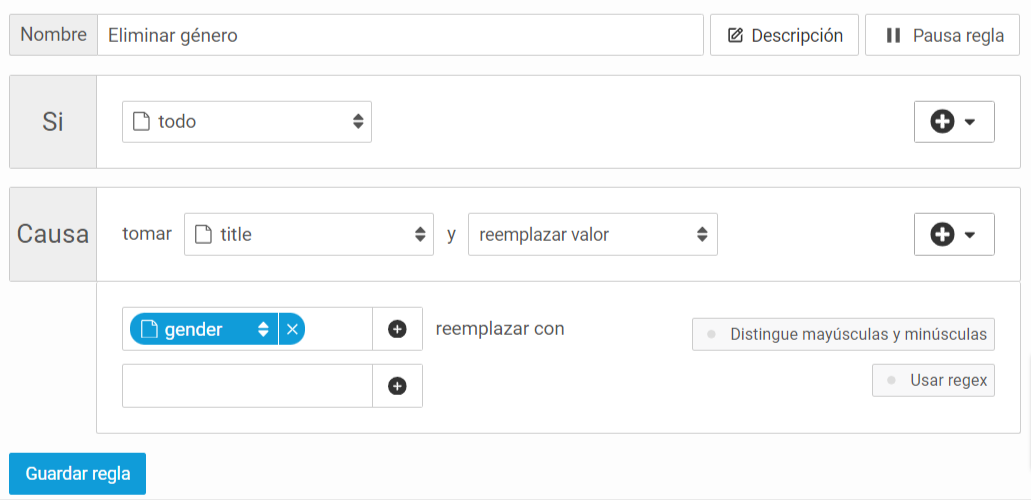
Task: Click the pause icon on the Pausa regla button
Action: [x=892, y=36]
